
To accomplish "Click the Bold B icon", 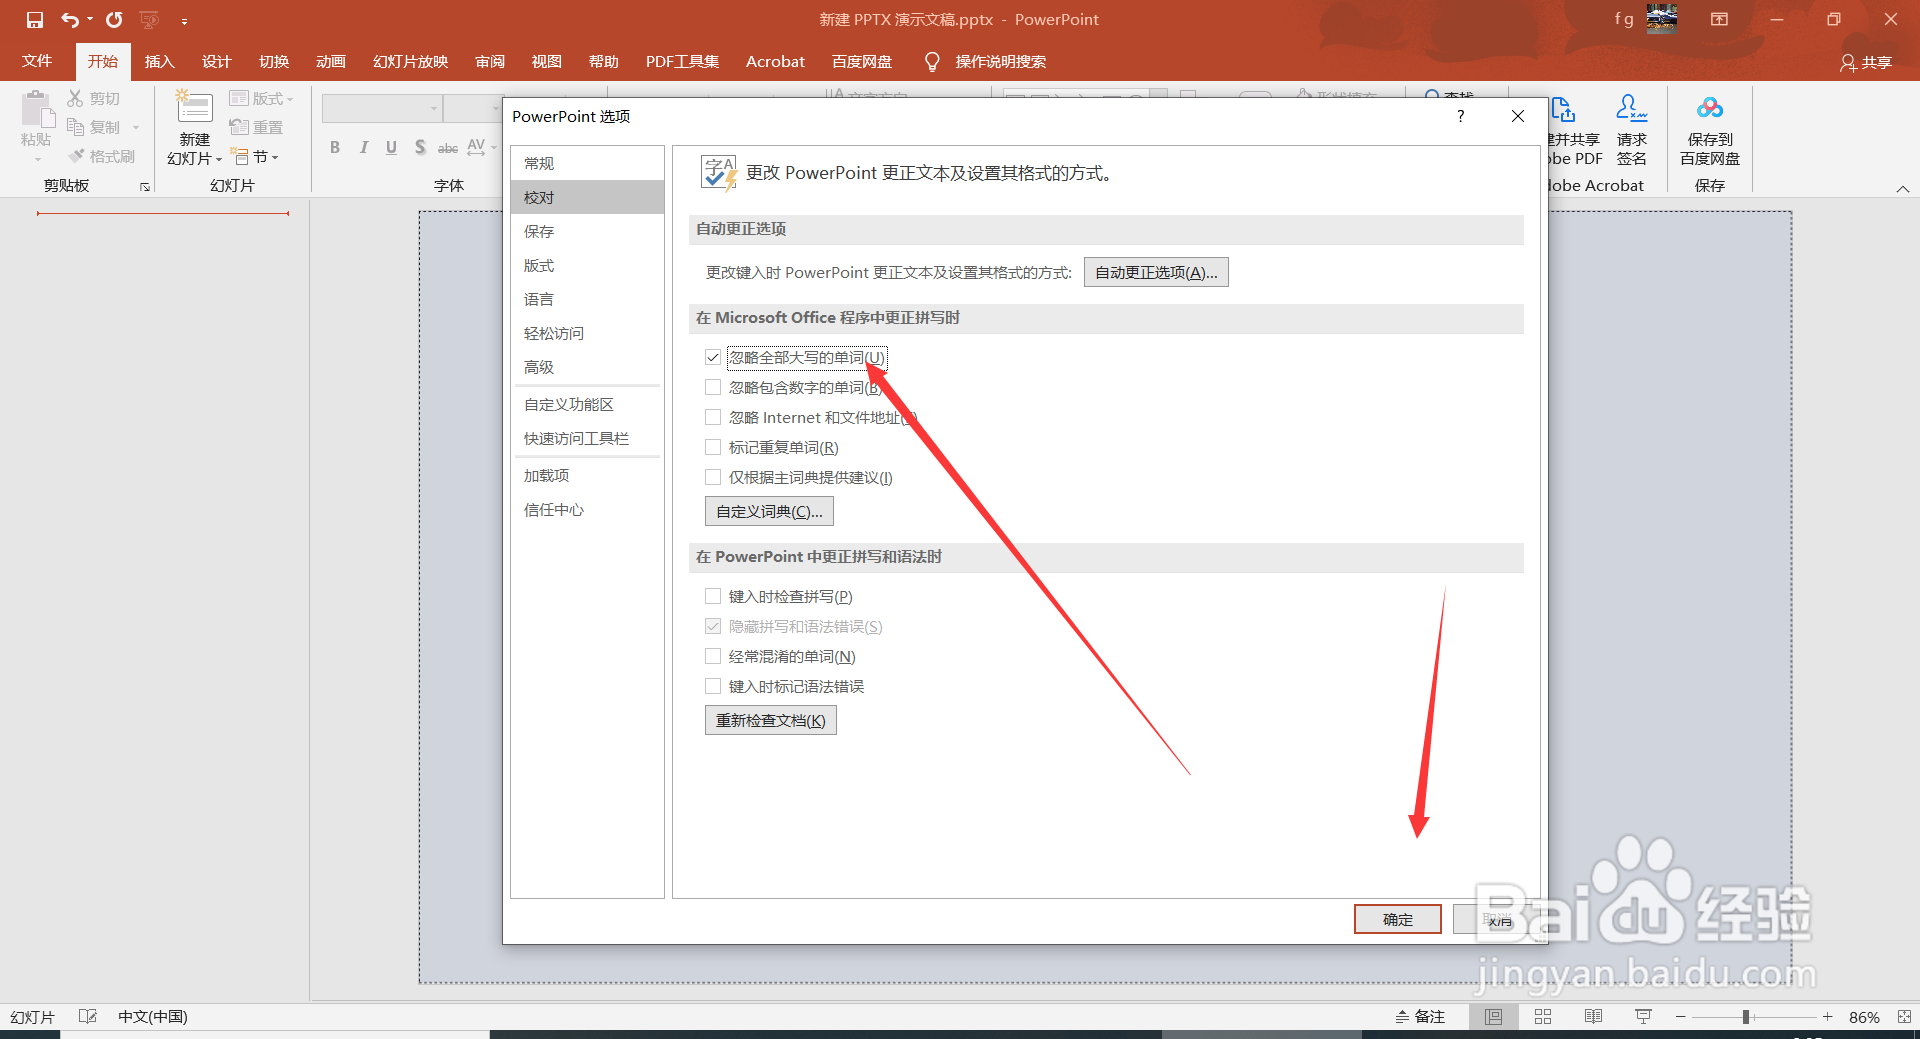I will [335, 148].
